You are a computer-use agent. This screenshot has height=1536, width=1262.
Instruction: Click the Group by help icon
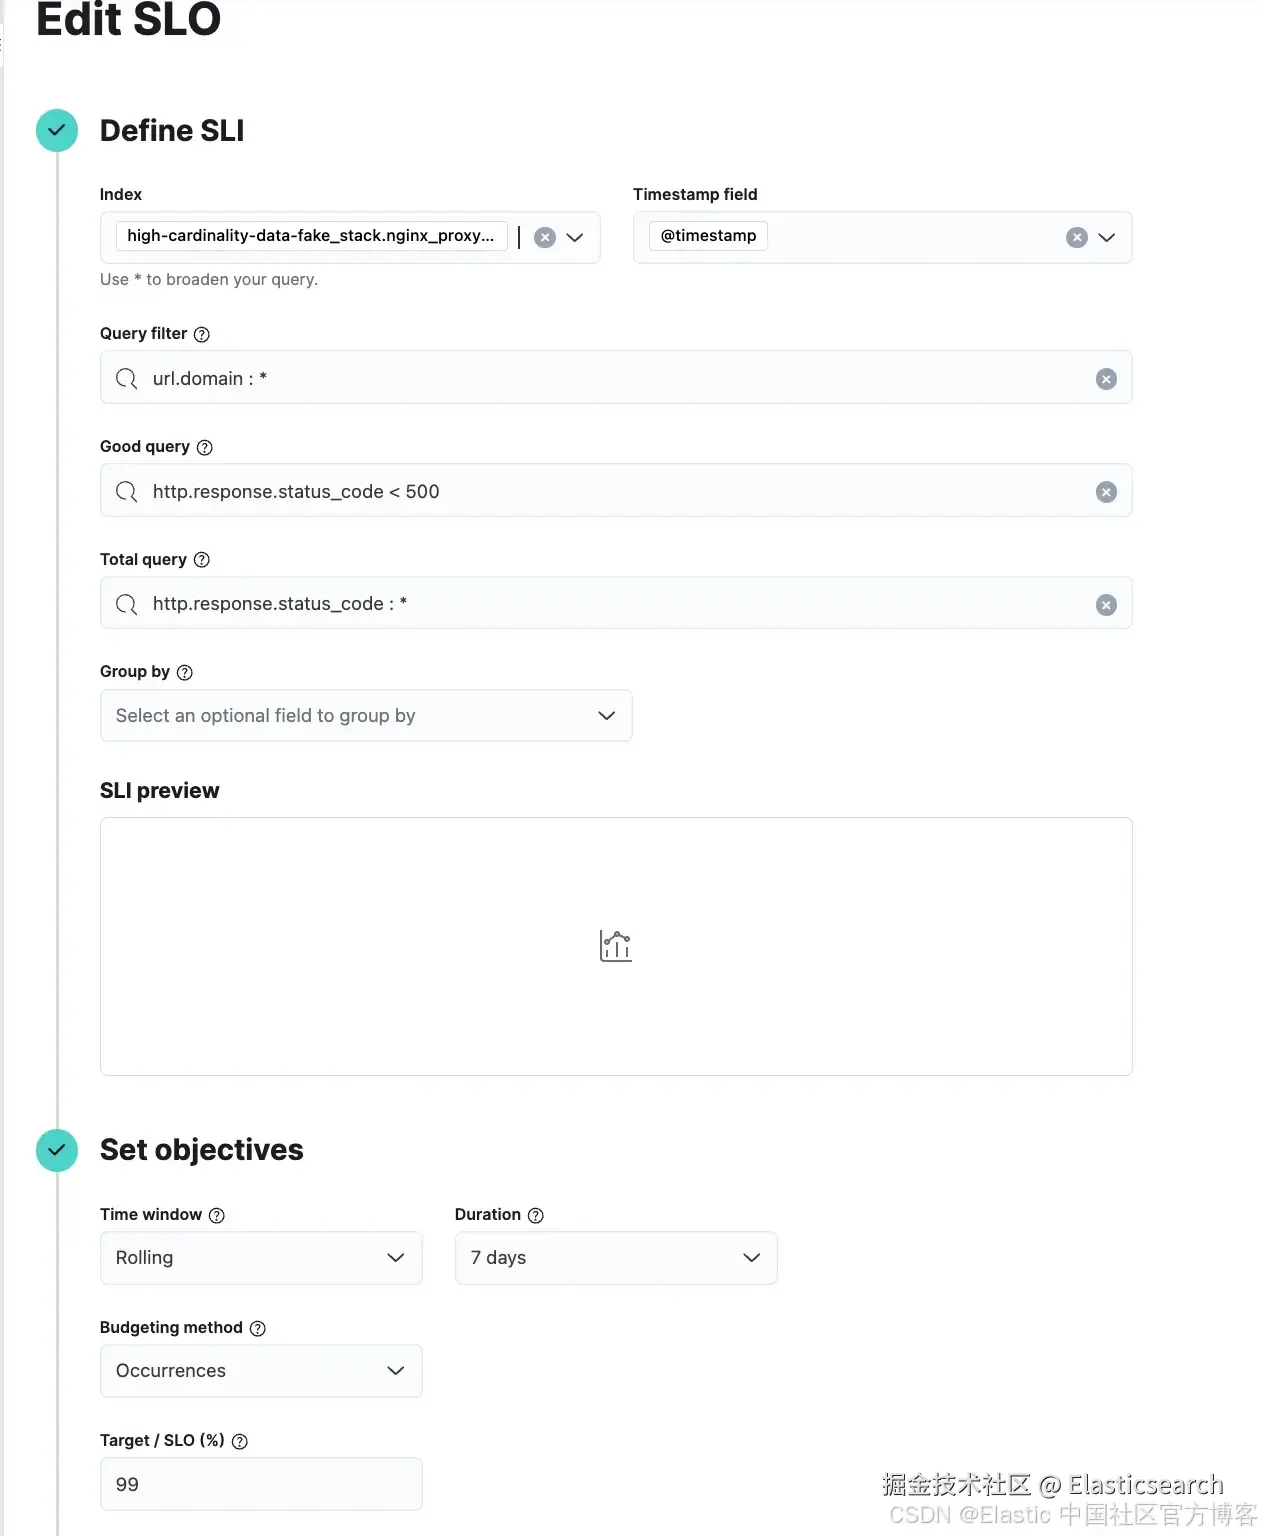[185, 672]
